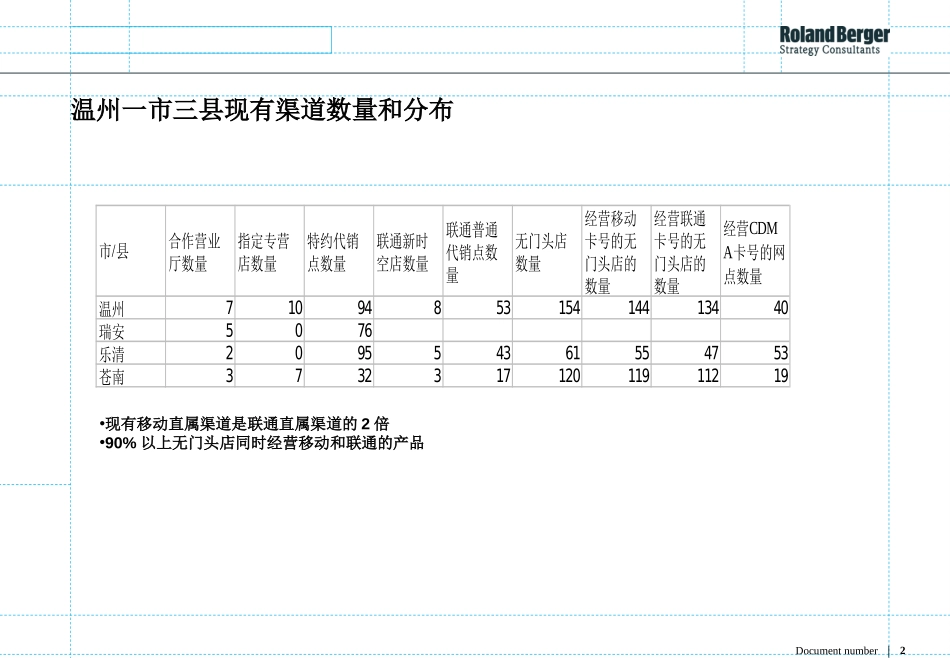Select the cell with value 76 in 瑞安 row
Viewport: 950px width, 658px height.
point(339,331)
